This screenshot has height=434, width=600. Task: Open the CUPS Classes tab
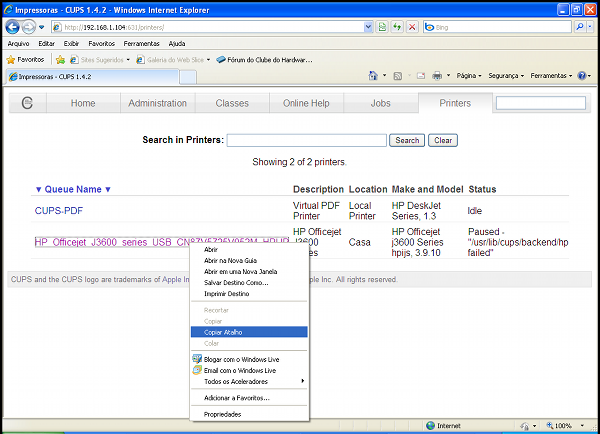click(x=232, y=103)
